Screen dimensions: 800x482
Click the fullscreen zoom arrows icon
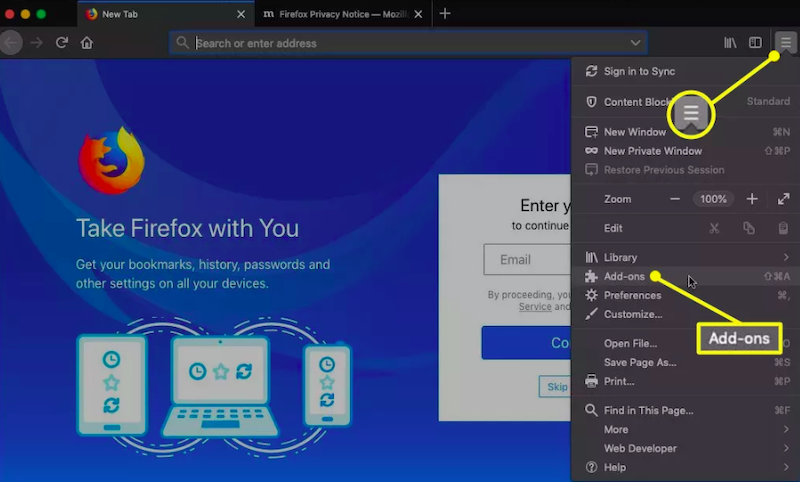tap(783, 199)
